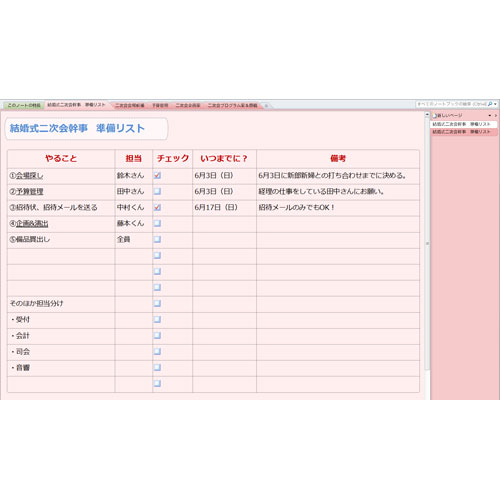The width and height of the screenshot is (500, 500).
Task: Collapse the page tabs pane with the chevron
Action: coord(496,115)
